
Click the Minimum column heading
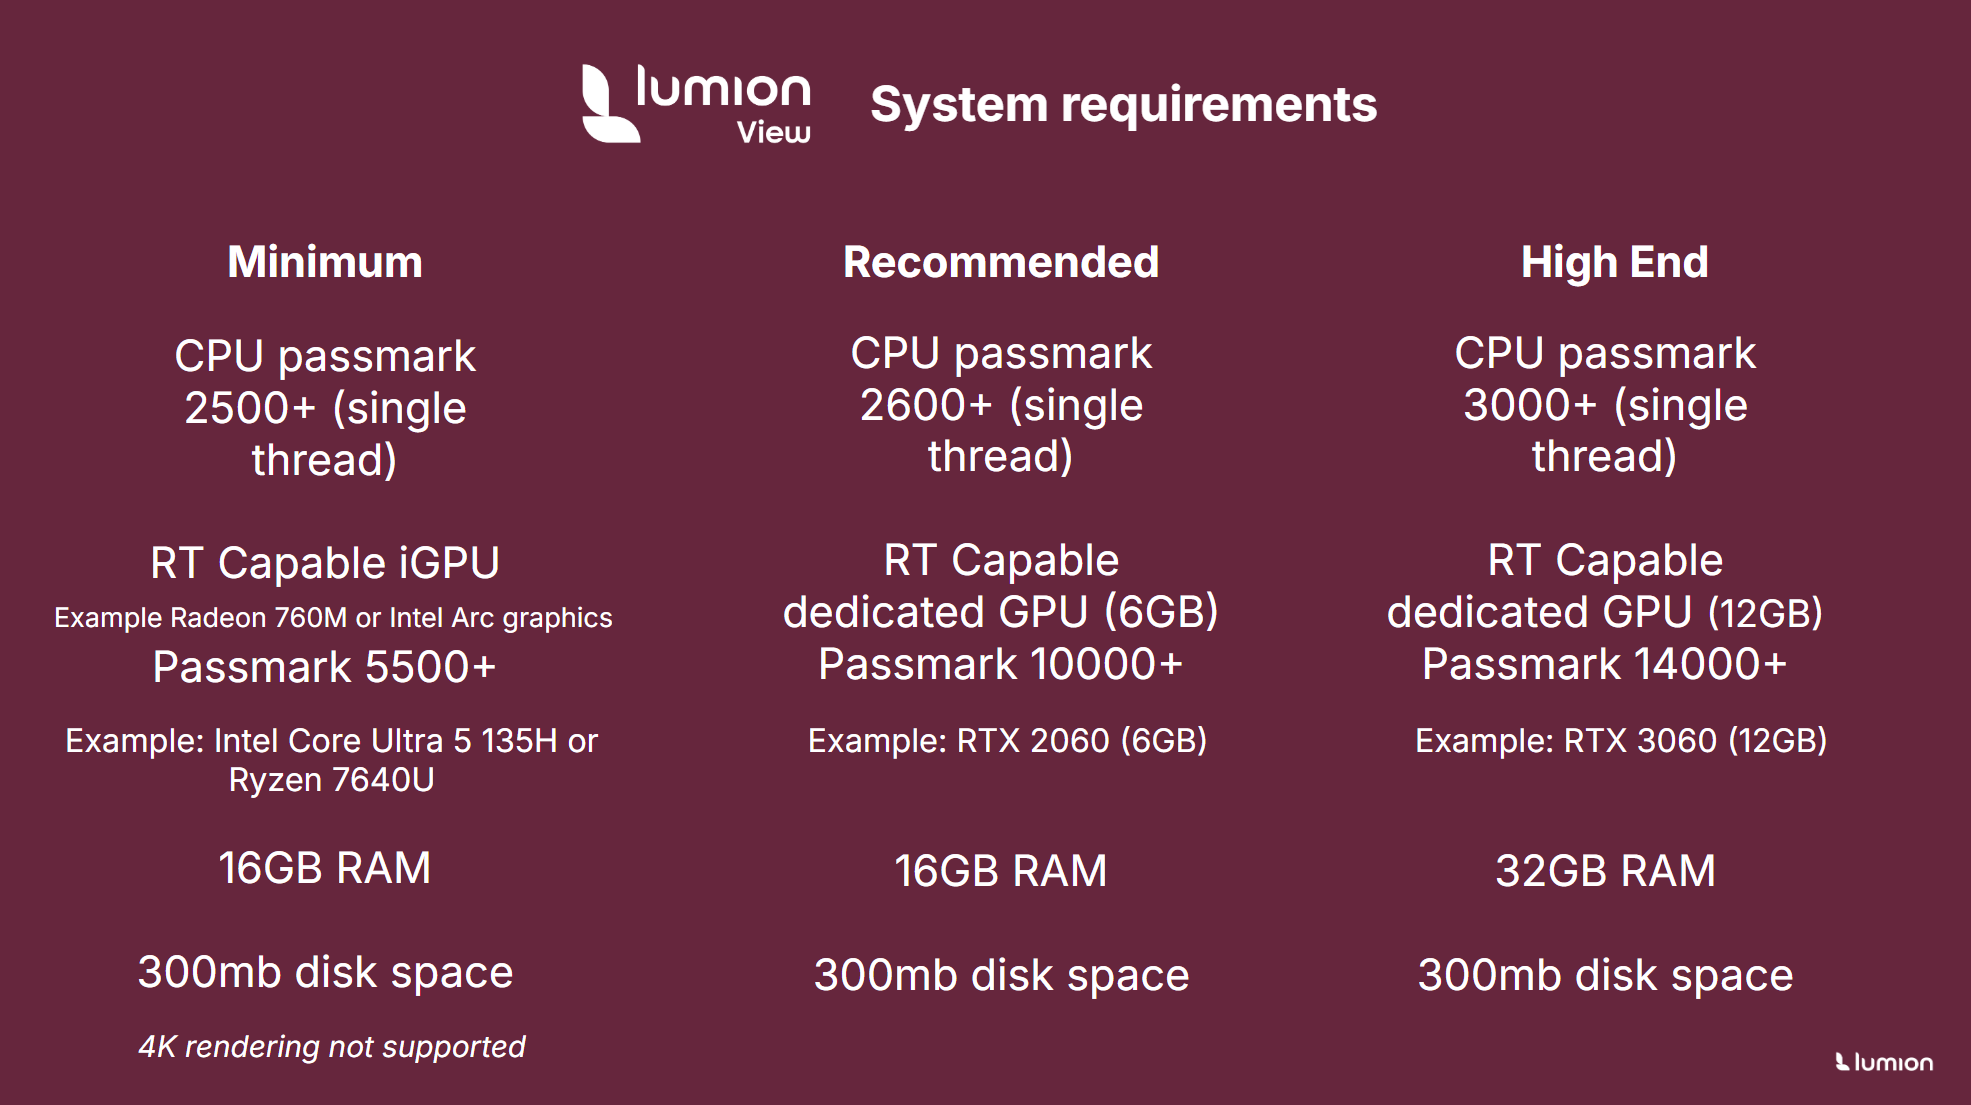[x=325, y=262]
